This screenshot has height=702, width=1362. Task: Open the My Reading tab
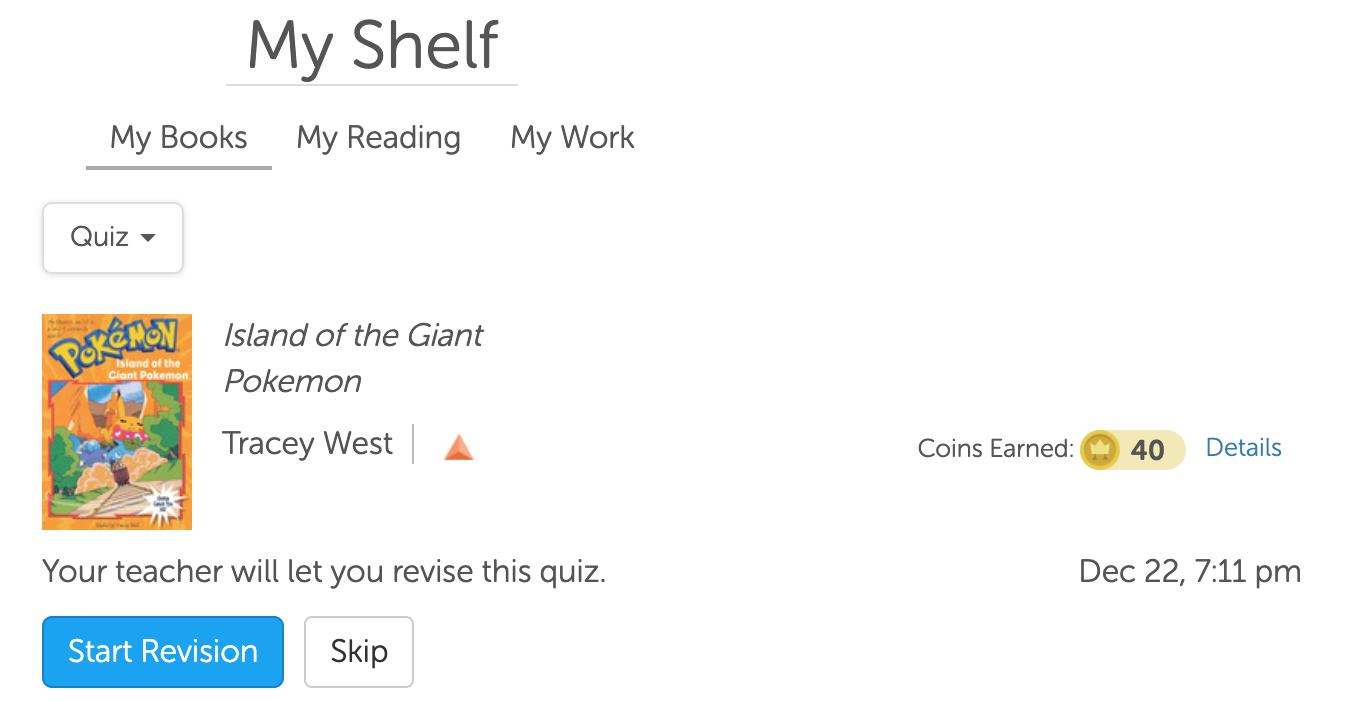pos(378,138)
